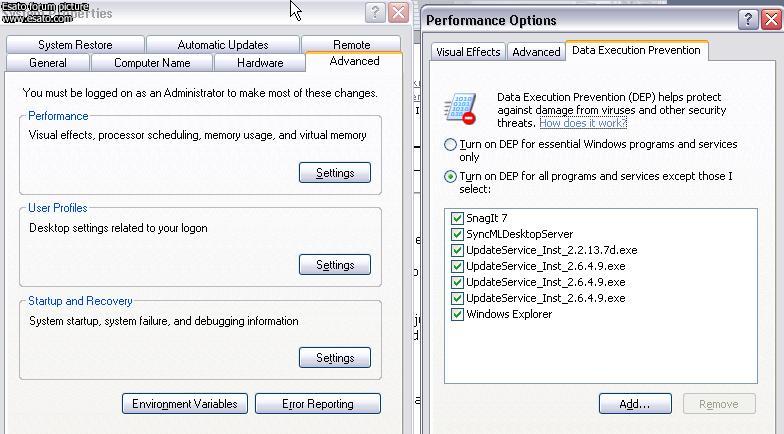Image resolution: width=784 pixels, height=434 pixels.
Task: Open the Hardware tab
Action: tap(260, 63)
